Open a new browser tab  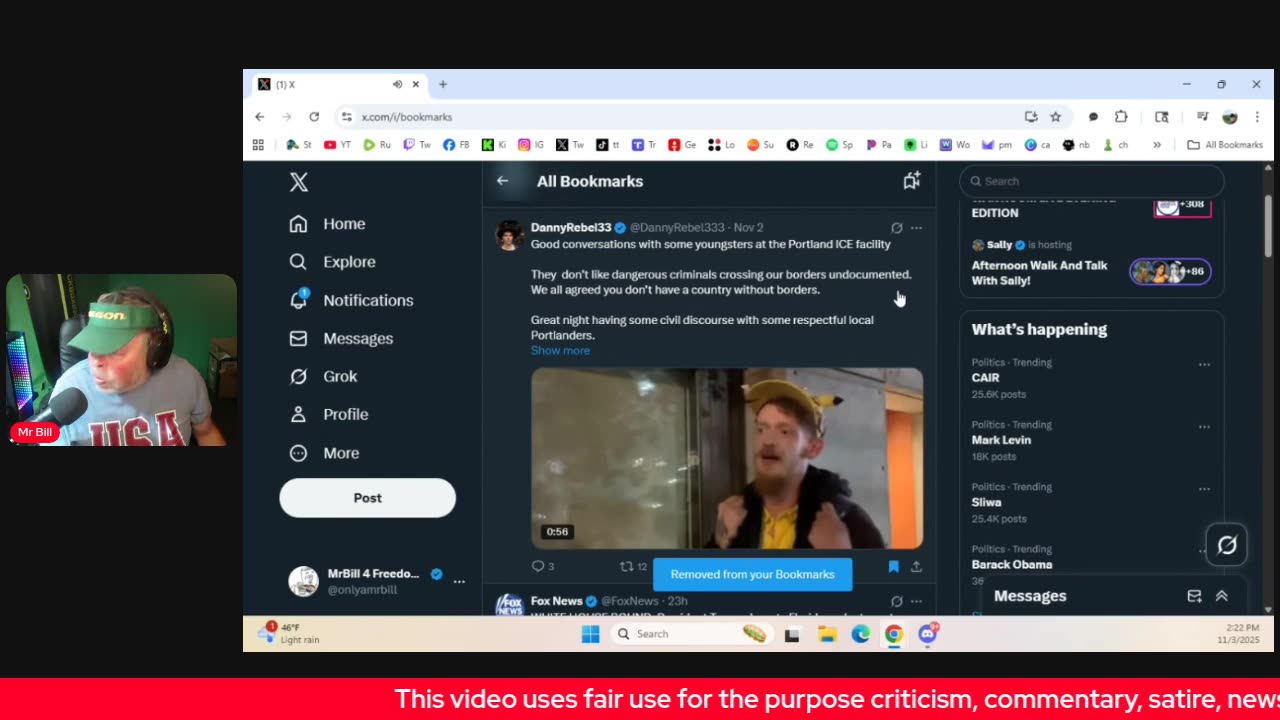[443, 85]
